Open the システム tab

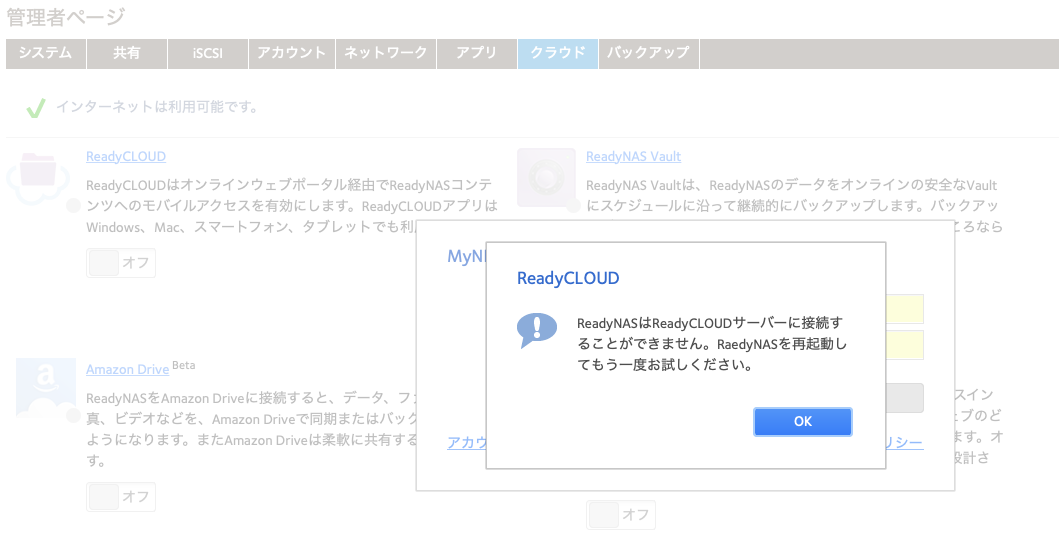(x=45, y=53)
